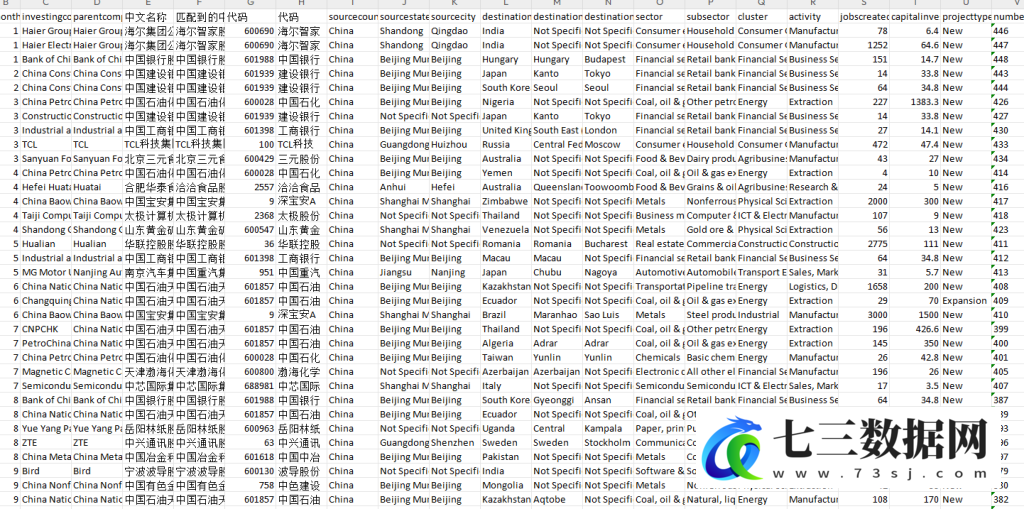Click the 'Moscow' cell
The image size is (1024, 509).
(608, 144)
